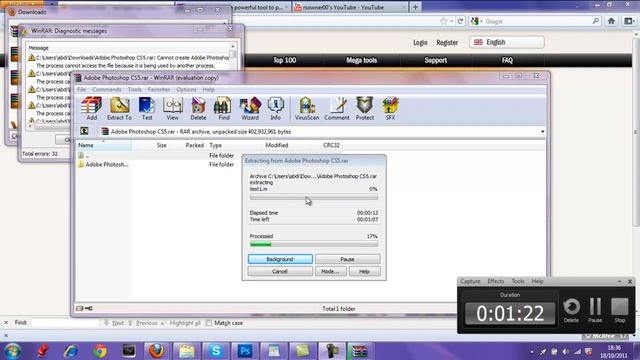Screen dimensions: 640x360
Task: Open the Wizard tool icon
Action: [x=250, y=109]
